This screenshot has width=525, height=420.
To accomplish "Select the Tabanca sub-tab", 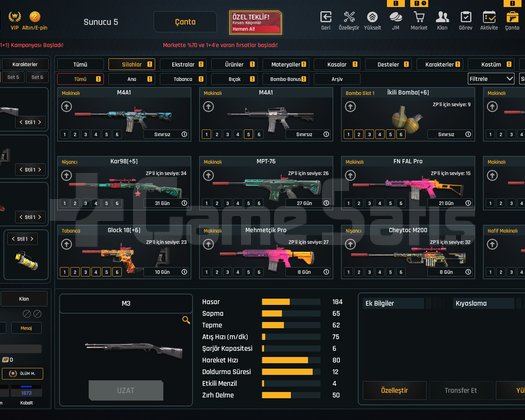I will (183, 79).
